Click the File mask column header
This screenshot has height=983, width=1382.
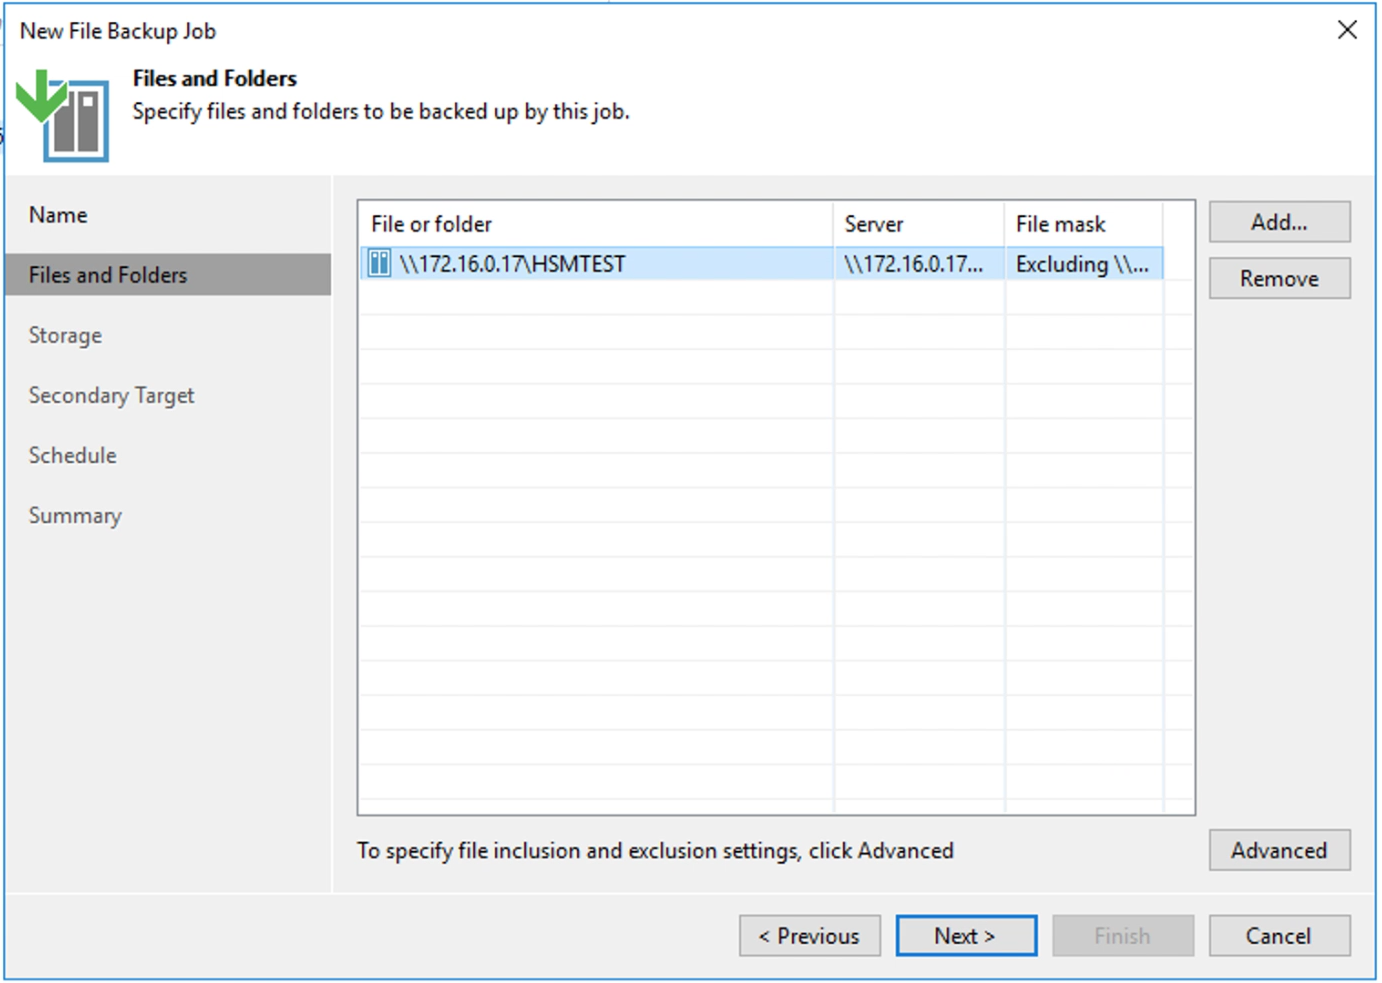tap(1060, 224)
